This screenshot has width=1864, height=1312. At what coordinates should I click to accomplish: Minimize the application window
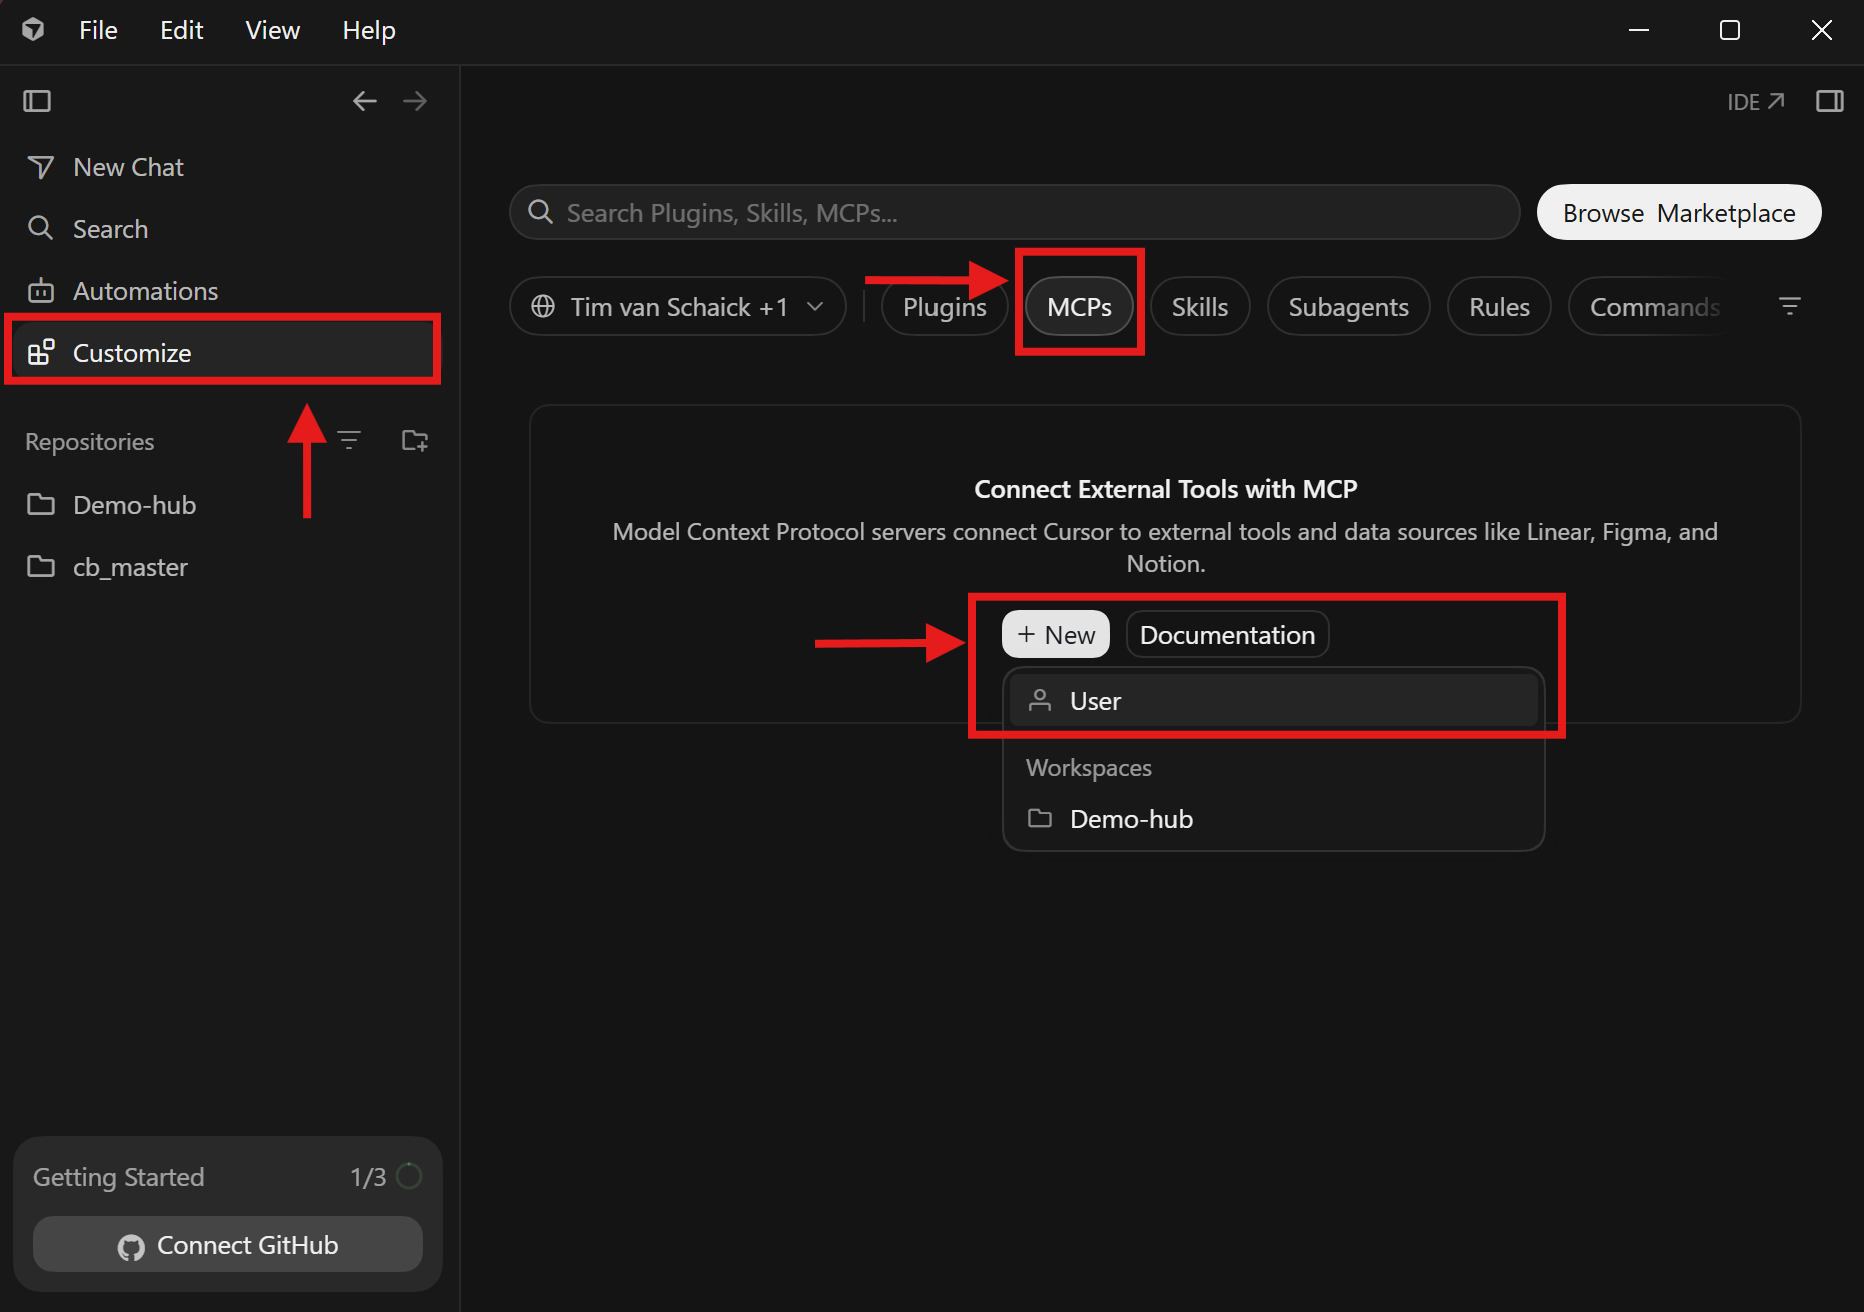pyautogui.click(x=1639, y=30)
